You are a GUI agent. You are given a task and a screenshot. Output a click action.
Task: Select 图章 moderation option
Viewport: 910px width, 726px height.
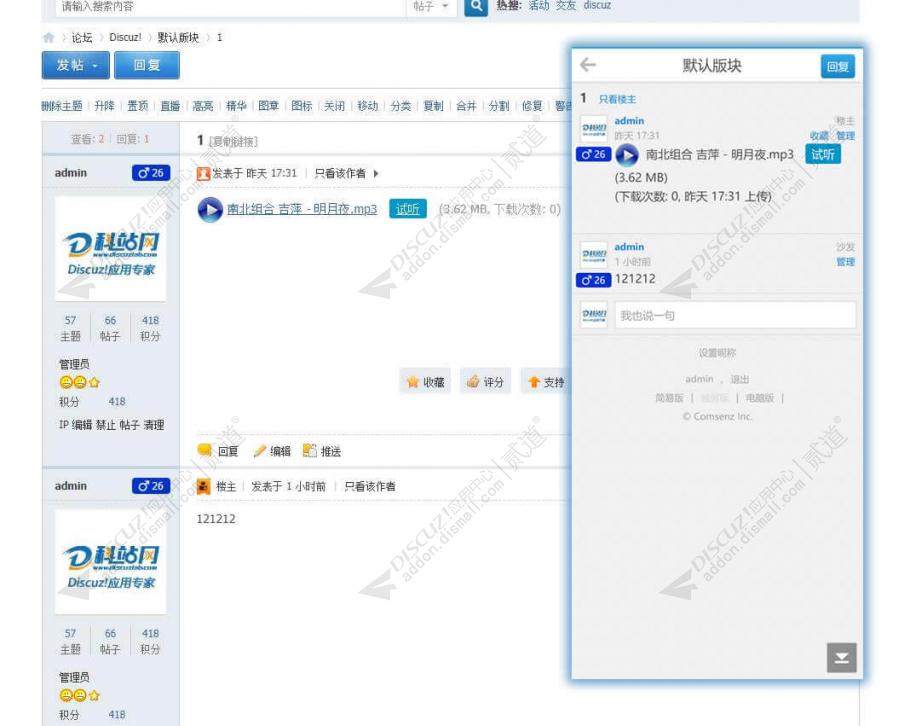269,106
